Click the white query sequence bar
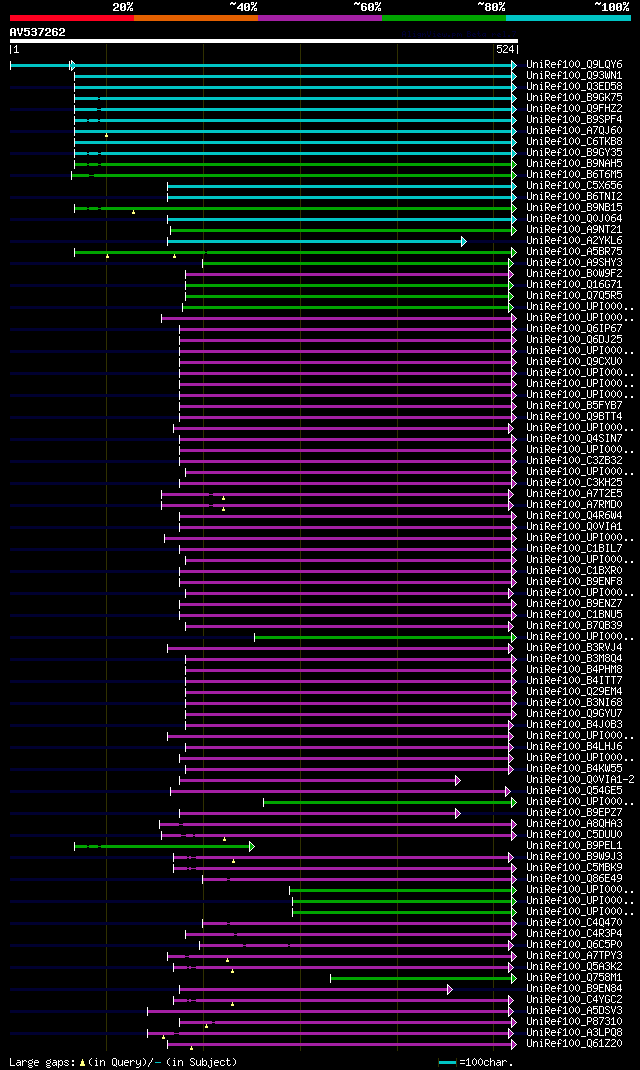The width and height of the screenshot is (640, 1070). point(264,41)
